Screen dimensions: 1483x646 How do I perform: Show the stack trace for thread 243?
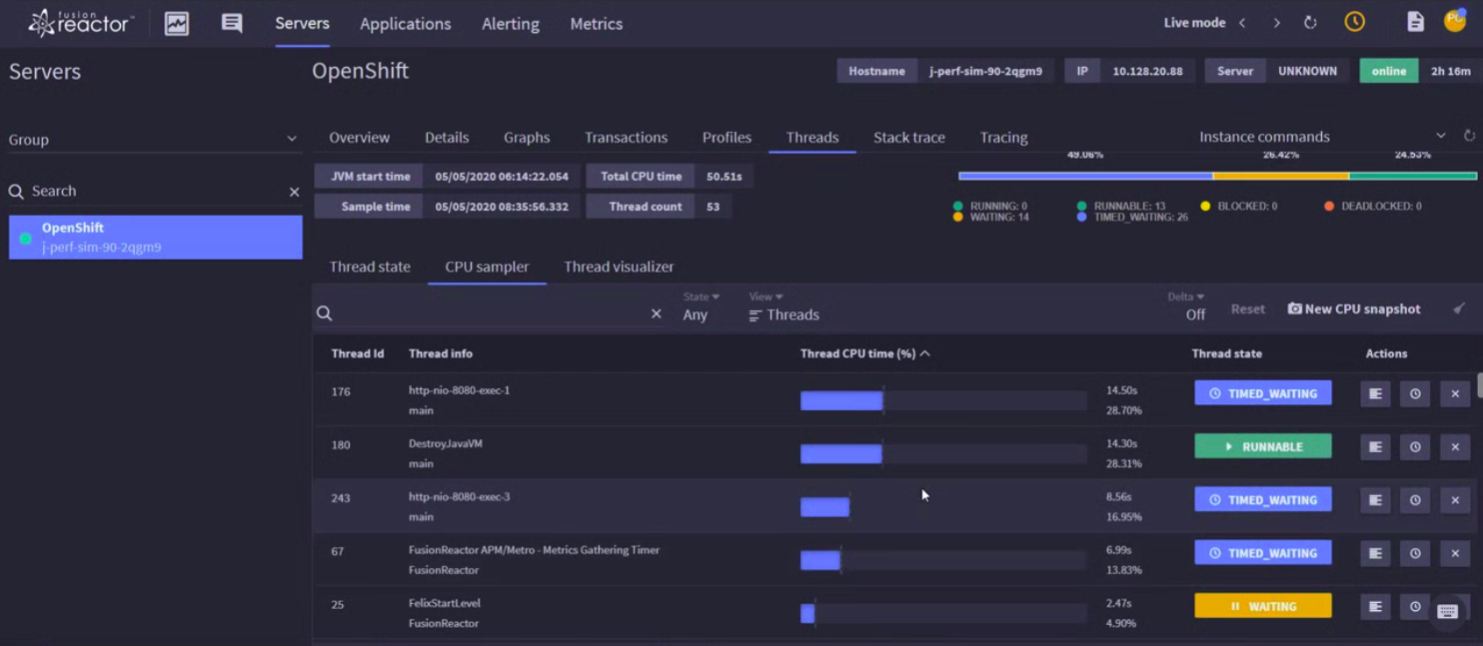[1375, 500]
